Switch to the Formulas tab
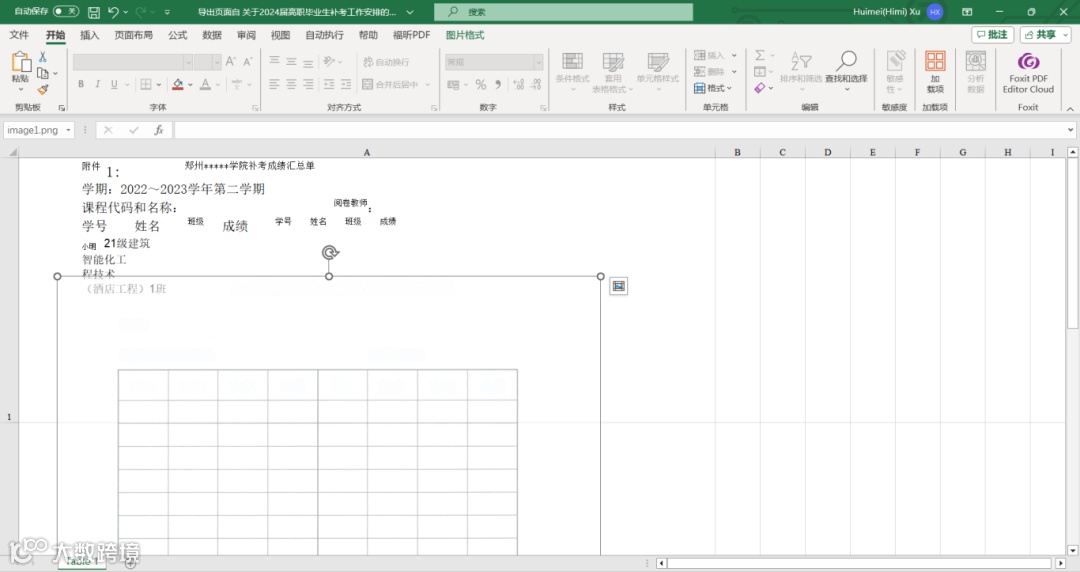Image resolution: width=1080 pixels, height=572 pixels. pyautogui.click(x=178, y=35)
